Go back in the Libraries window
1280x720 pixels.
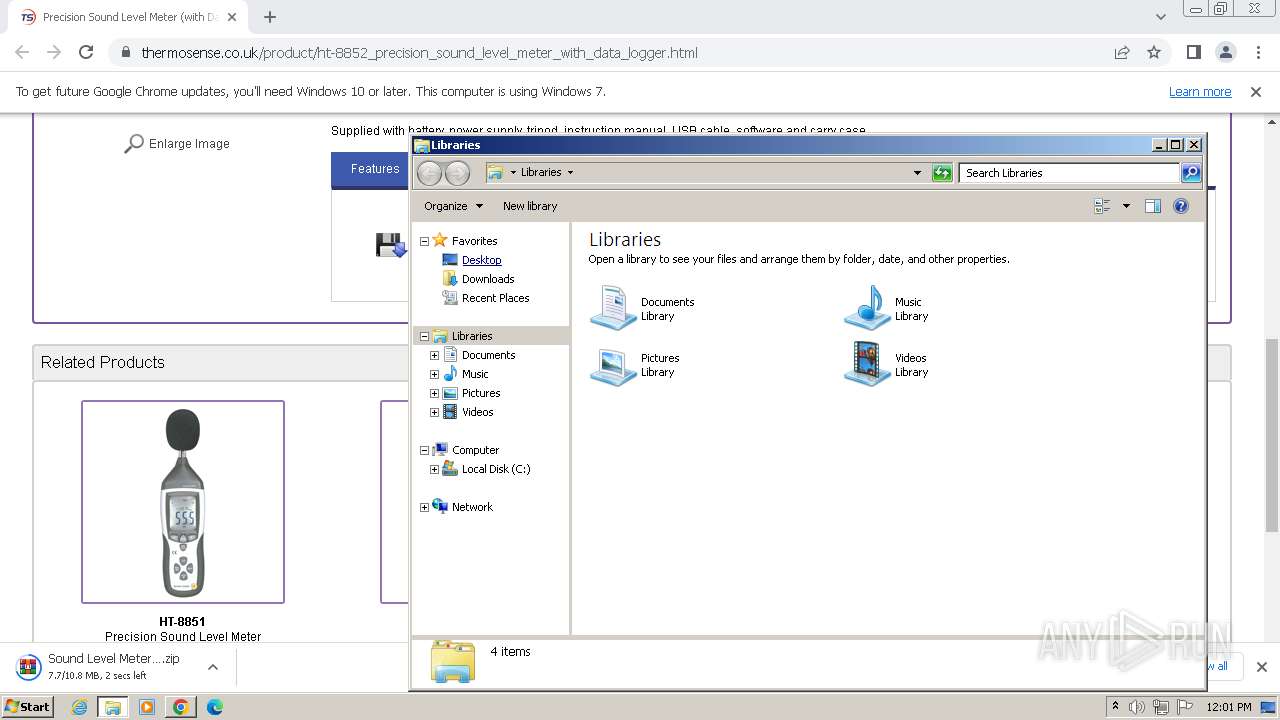click(x=429, y=173)
